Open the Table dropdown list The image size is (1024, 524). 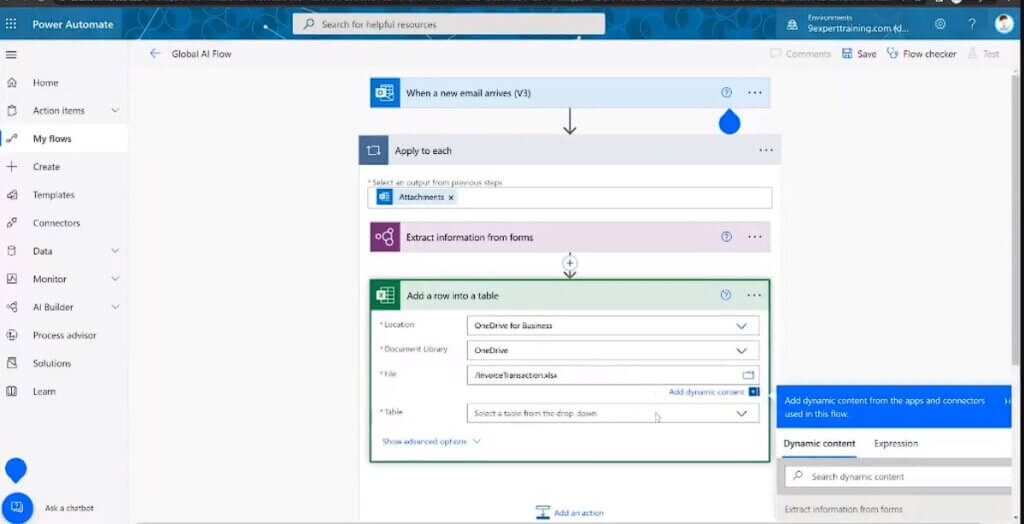741,413
